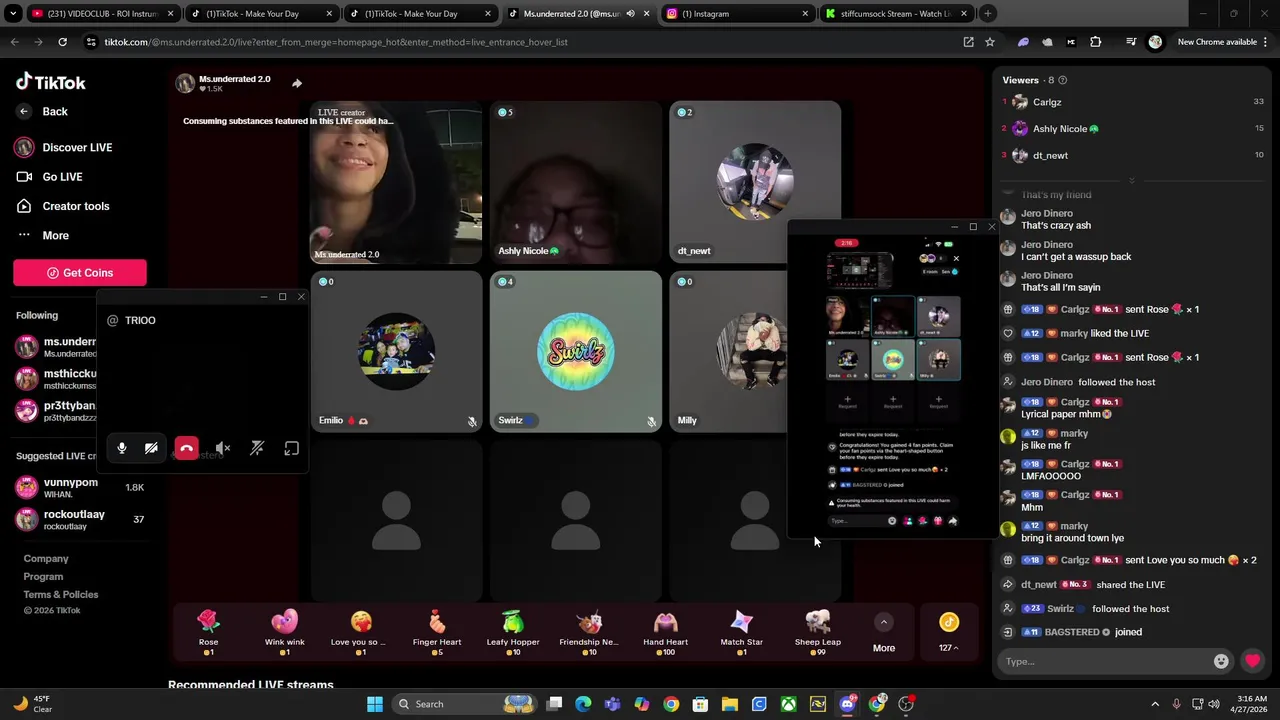Bookmark this page with star icon

click(x=990, y=42)
